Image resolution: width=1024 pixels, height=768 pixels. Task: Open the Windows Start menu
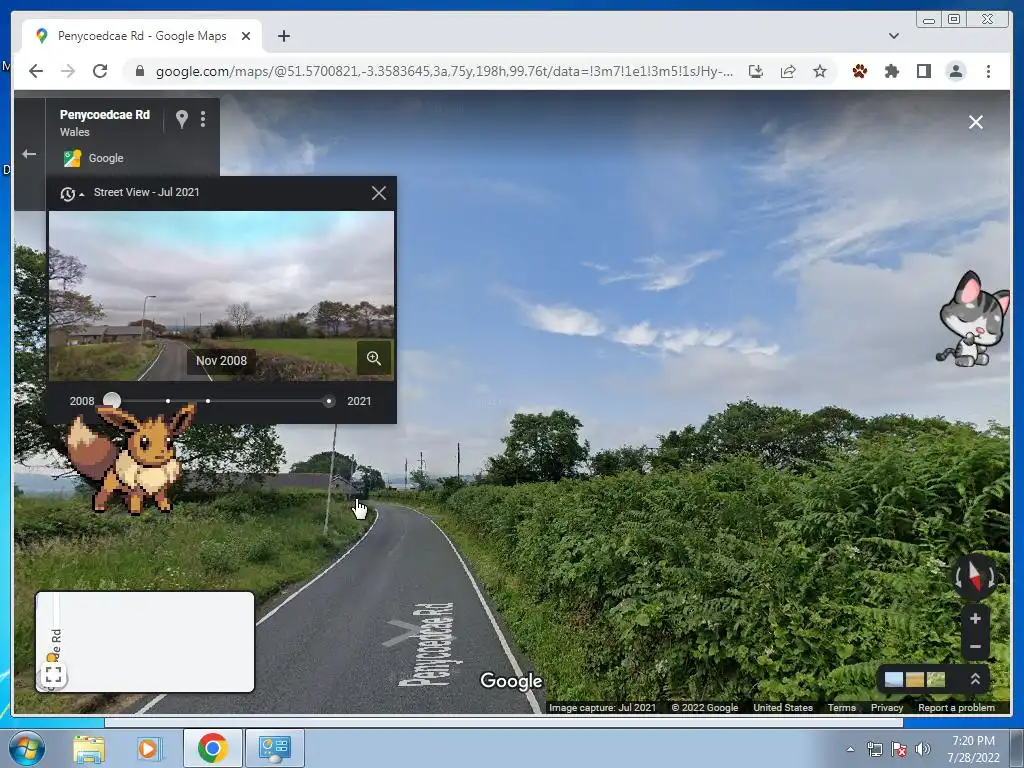tap(27, 748)
